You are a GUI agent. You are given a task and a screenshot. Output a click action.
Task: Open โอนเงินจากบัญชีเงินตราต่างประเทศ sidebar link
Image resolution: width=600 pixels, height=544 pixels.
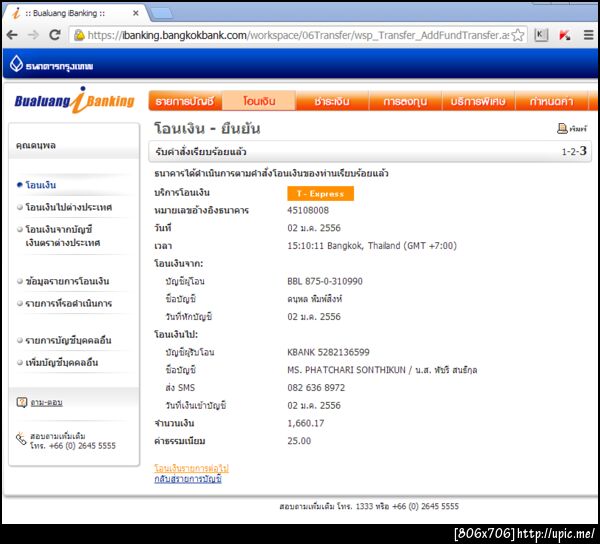point(63,236)
